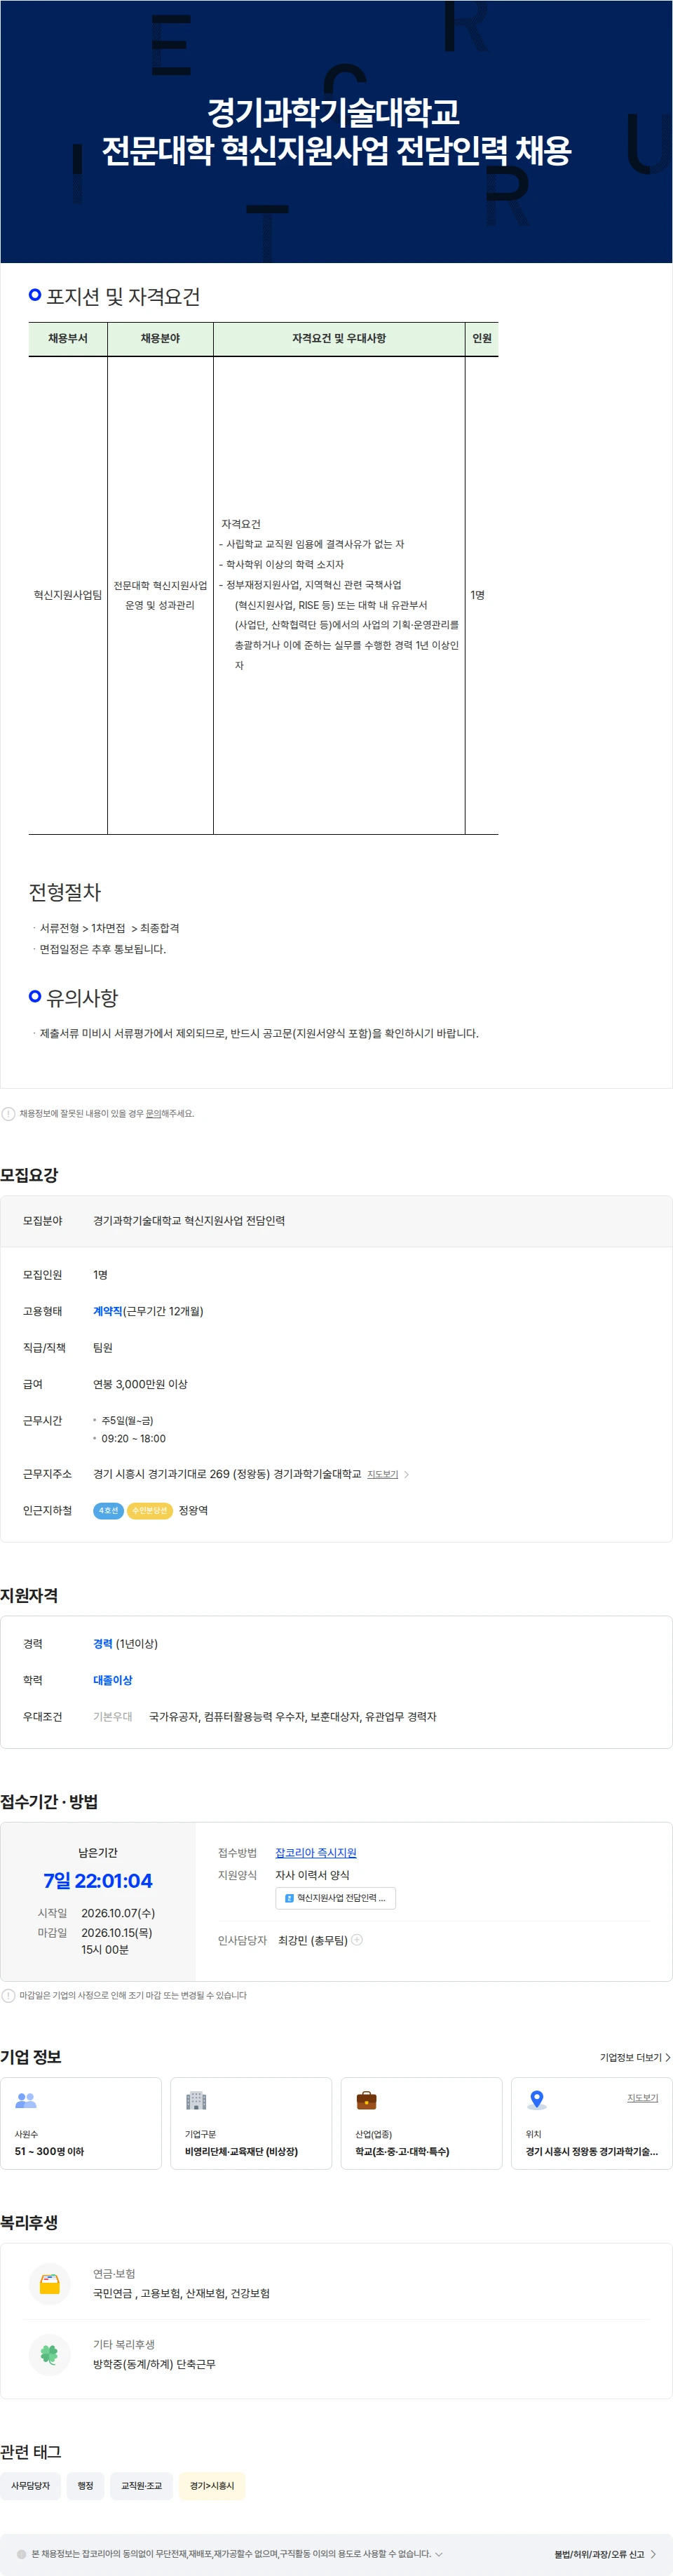Click 비영리단체·교육재단 (비상장) text
This screenshot has height=2576, width=673.
pos(241,2151)
